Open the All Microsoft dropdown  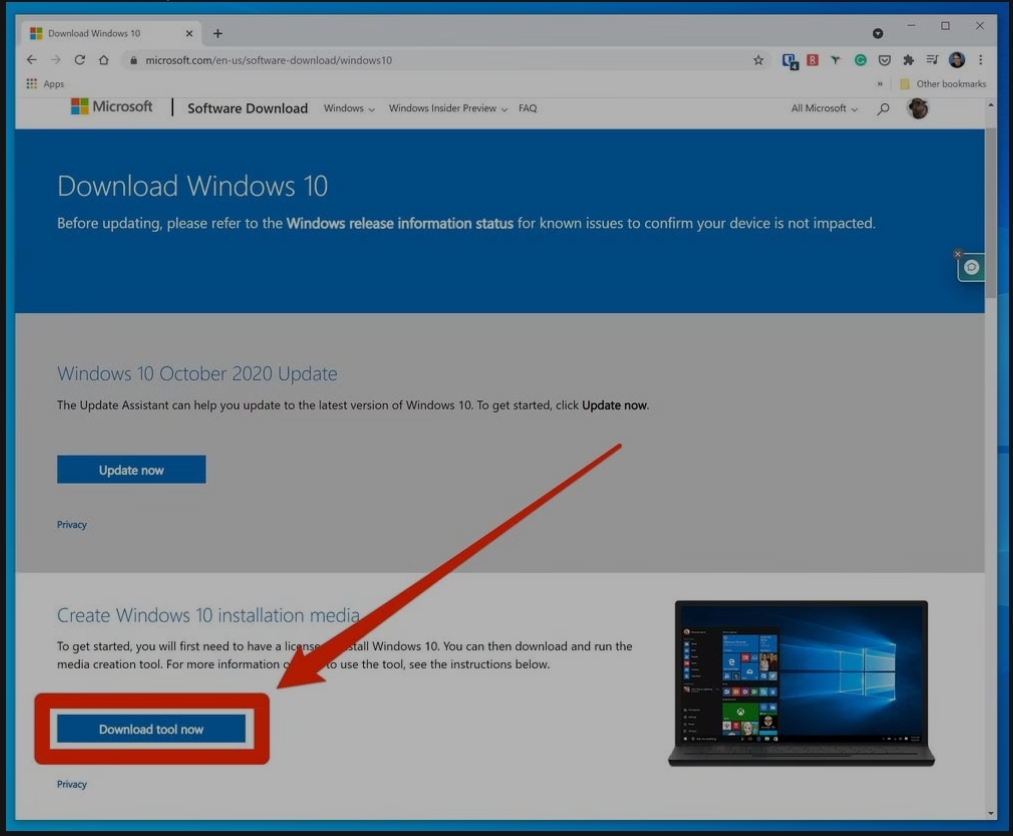click(x=824, y=108)
